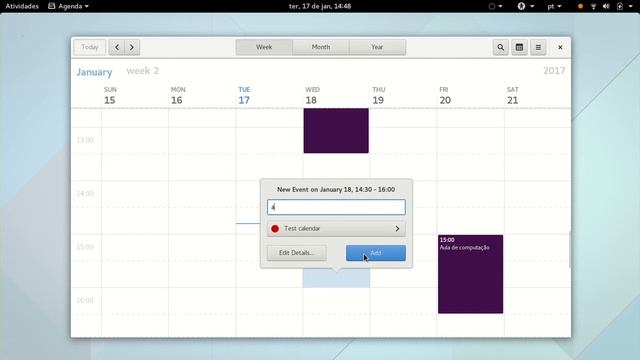Click the 2017 year label

tap(554, 71)
